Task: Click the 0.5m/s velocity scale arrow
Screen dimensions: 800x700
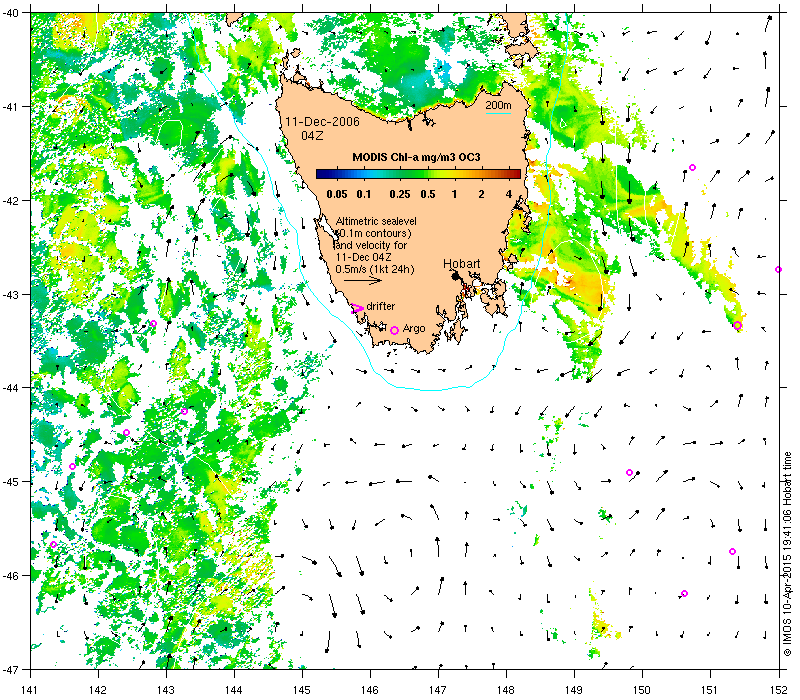Action: (x=363, y=280)
